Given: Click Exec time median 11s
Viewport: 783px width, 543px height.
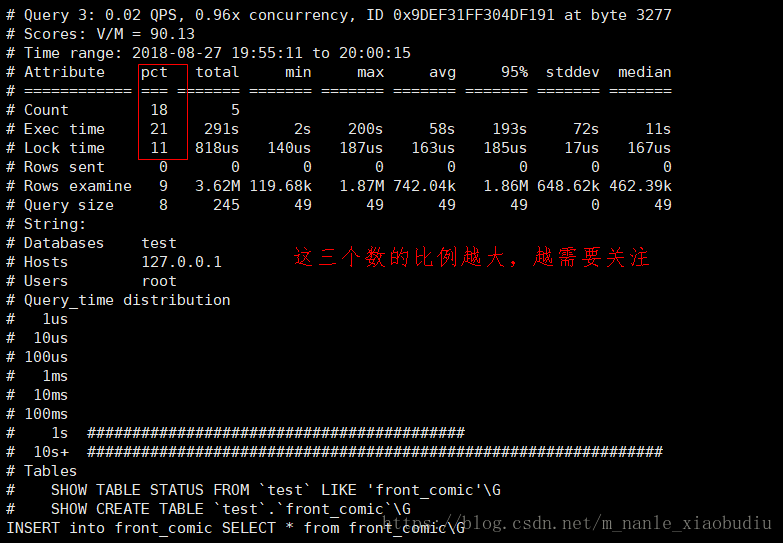Looking at the screenshot, I should click(x=658, y=129).
